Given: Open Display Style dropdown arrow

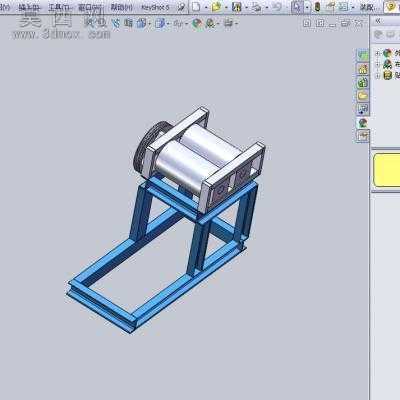Looking at the screenshot, I should pos(169,24).
